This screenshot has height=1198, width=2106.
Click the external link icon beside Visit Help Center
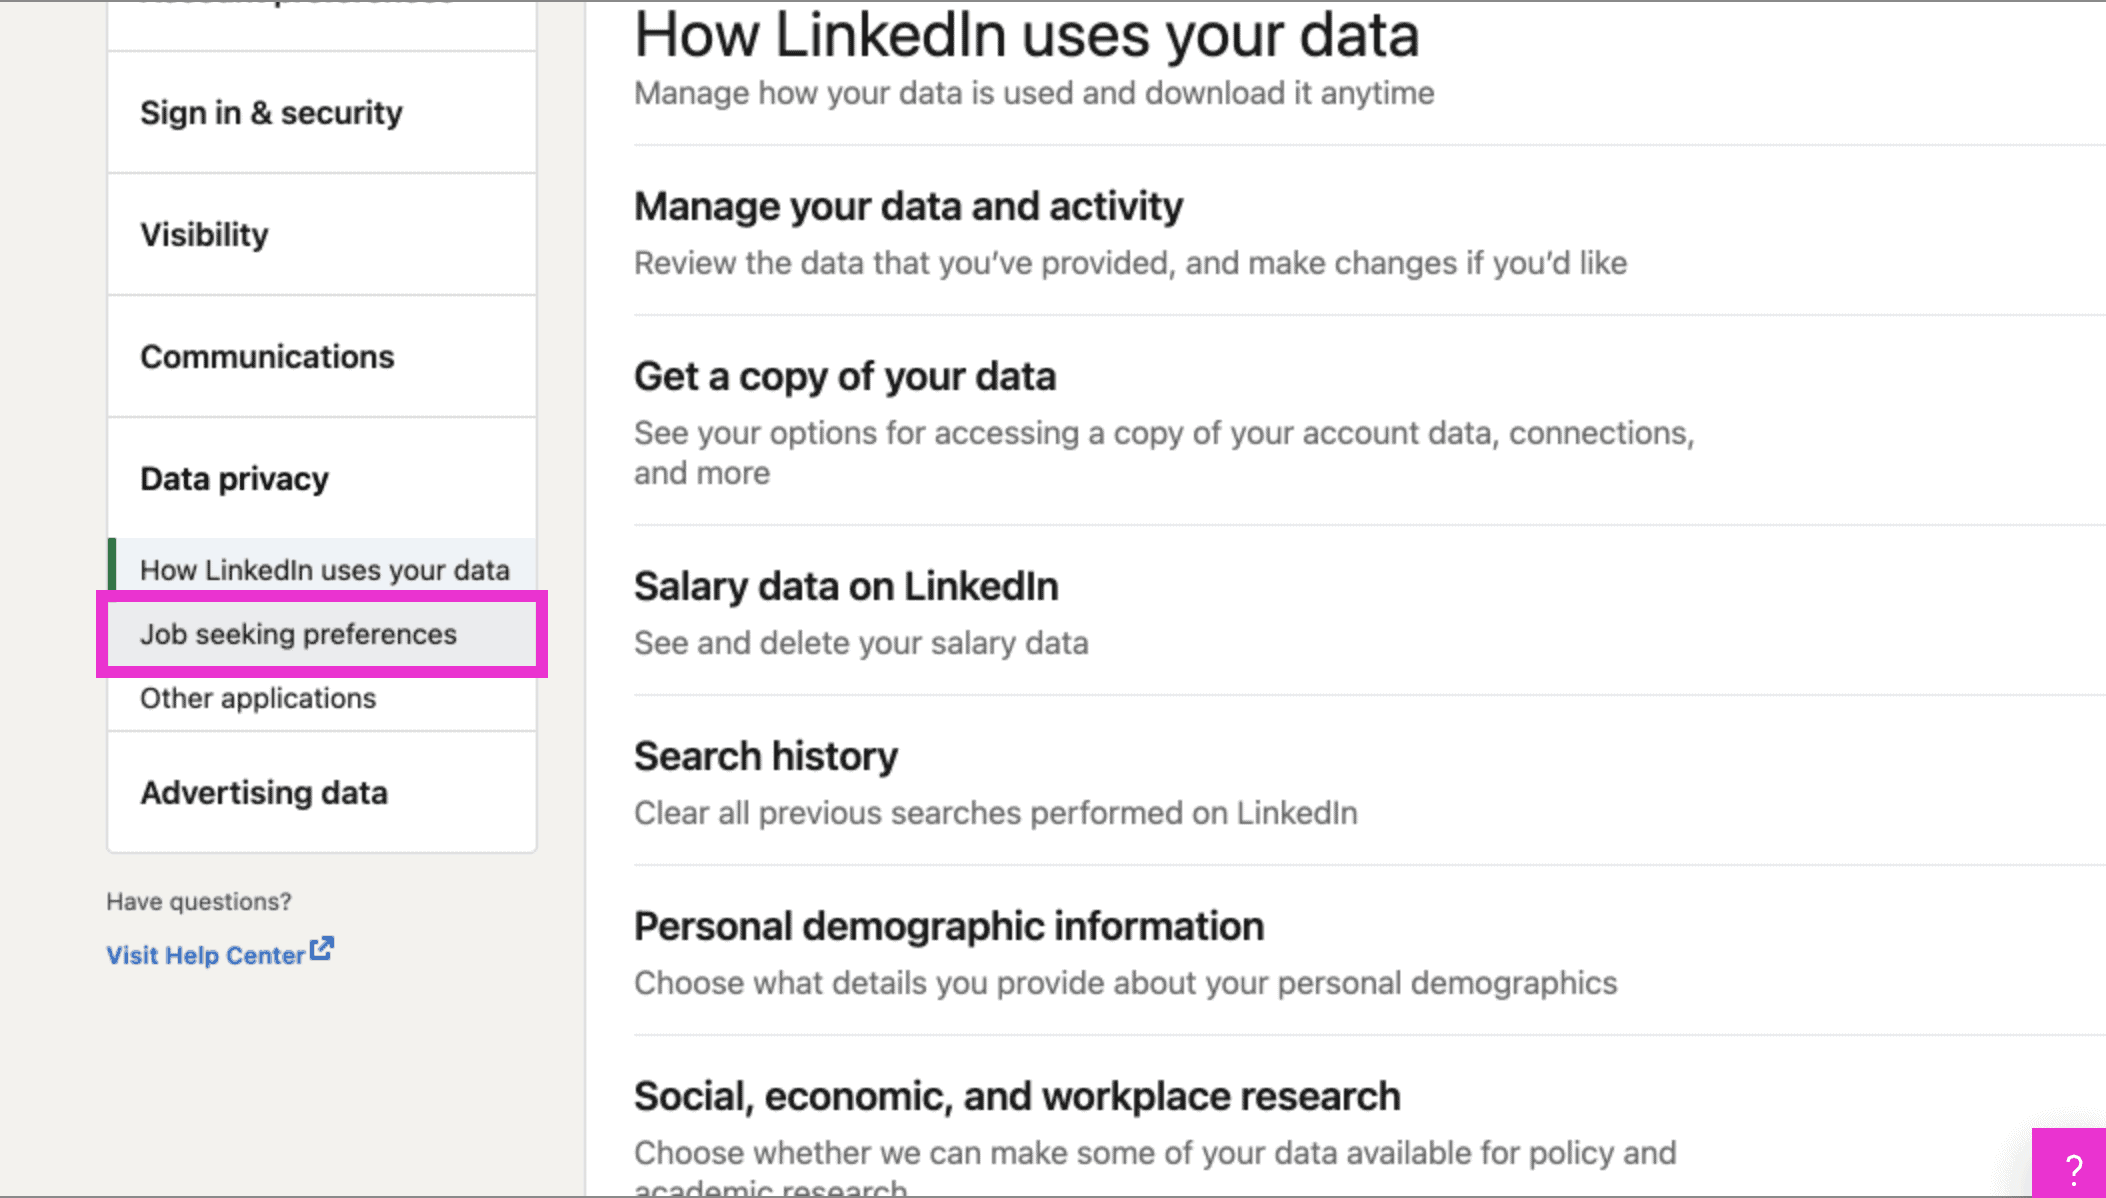point(320,948)
